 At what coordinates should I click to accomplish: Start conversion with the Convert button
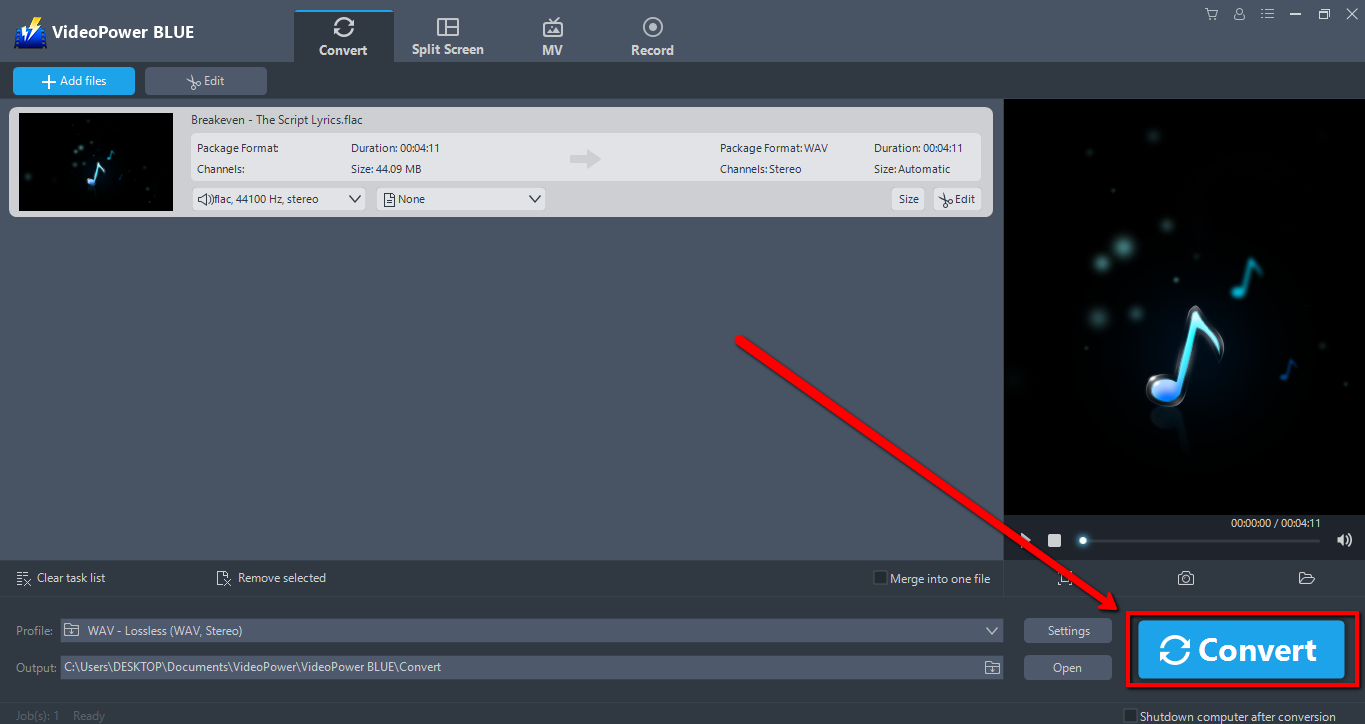pos(1241,649)
